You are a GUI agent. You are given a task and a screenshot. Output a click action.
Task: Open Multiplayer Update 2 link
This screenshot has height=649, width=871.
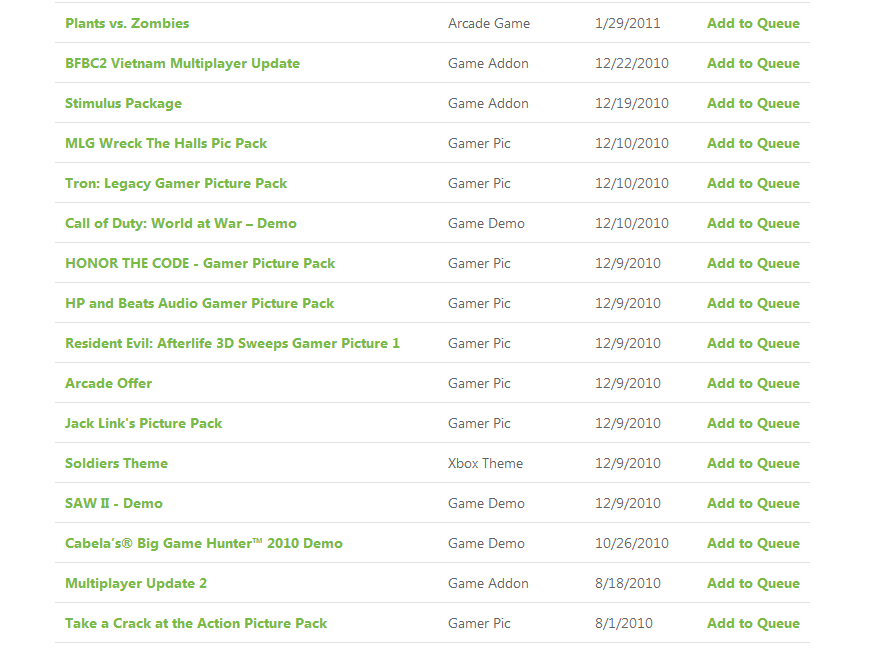[x=136, y=583]
